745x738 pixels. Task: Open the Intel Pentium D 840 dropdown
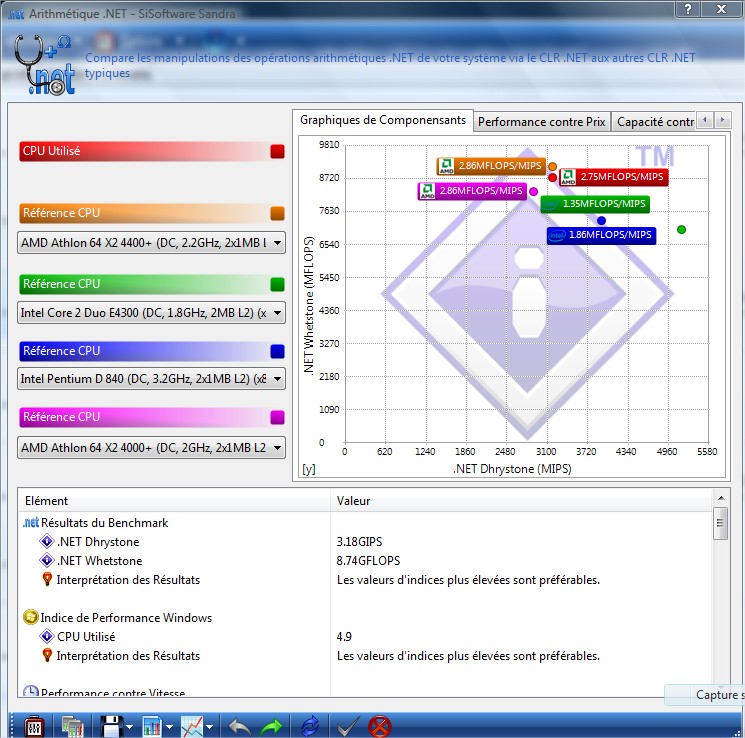coord(152,379)
